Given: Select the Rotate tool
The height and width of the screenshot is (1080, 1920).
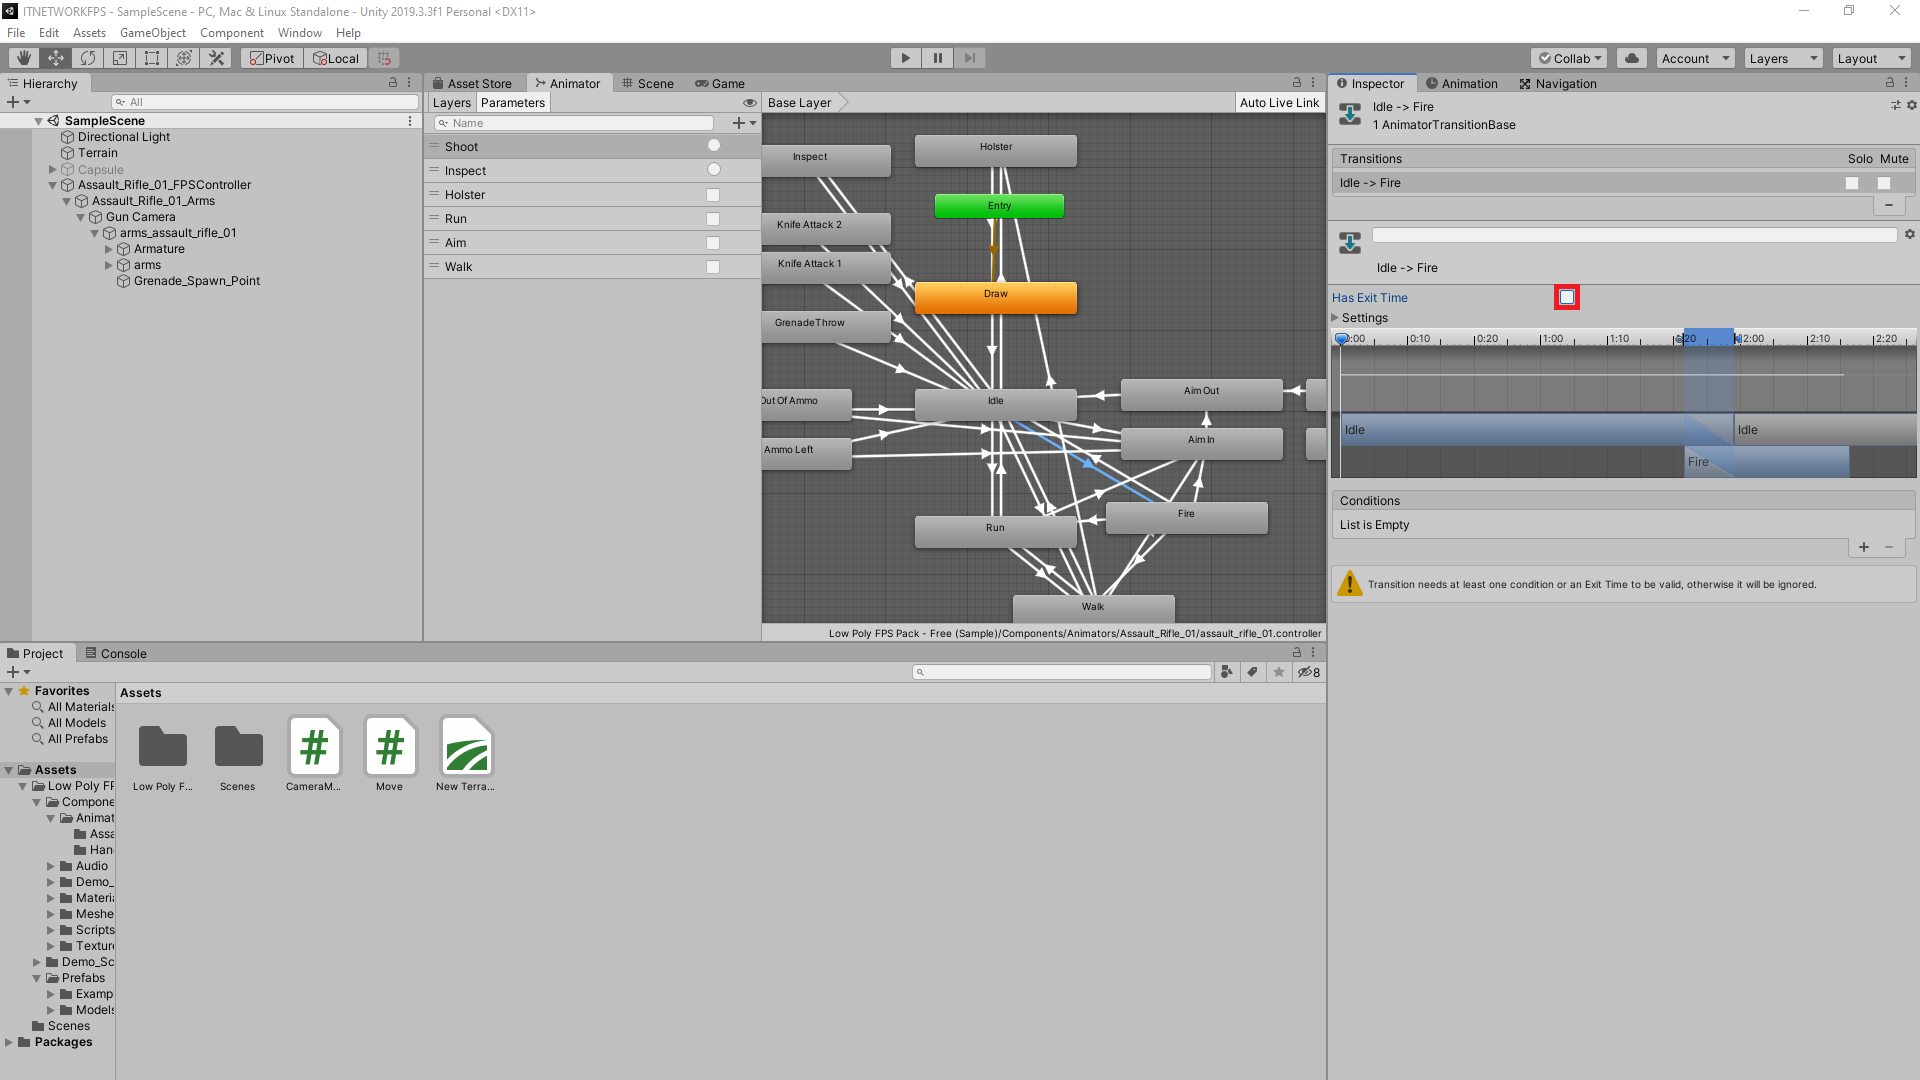Looking at the screenshot, I should (87, 57).
